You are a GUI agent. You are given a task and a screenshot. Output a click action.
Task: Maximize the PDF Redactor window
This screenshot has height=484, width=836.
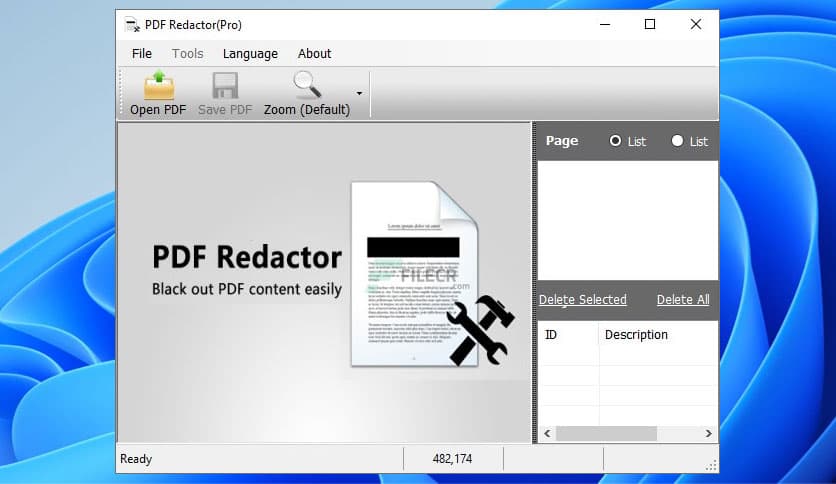[650, 25]
